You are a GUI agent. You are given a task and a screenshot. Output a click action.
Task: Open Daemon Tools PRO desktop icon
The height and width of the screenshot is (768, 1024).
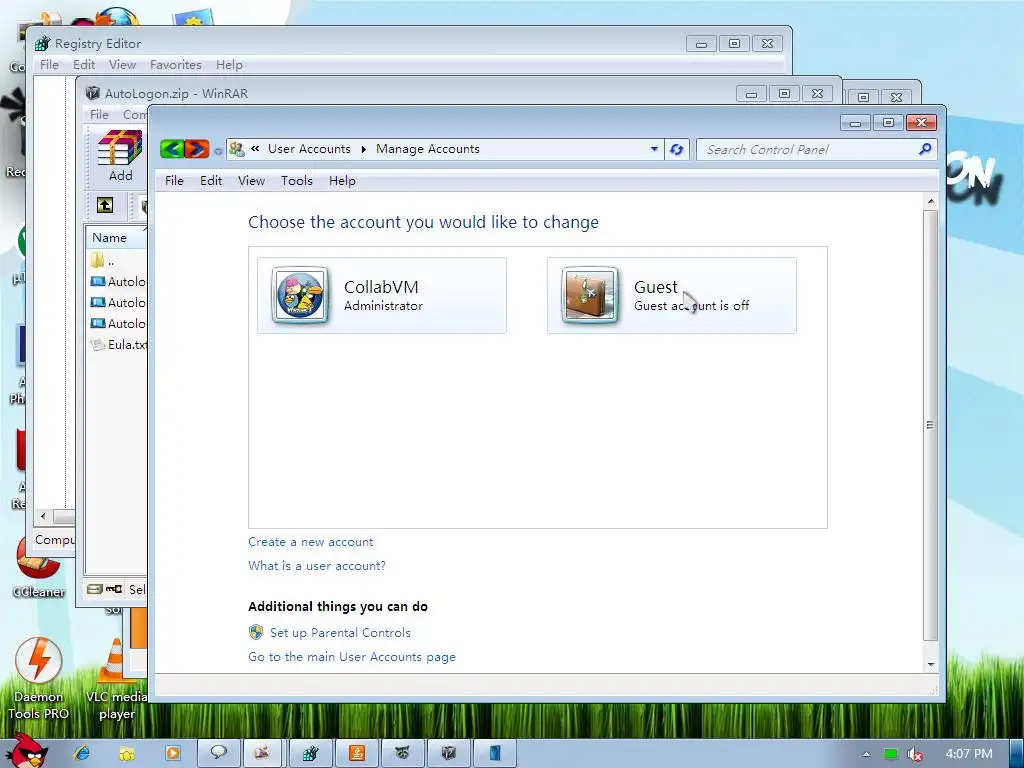point(38,679)
